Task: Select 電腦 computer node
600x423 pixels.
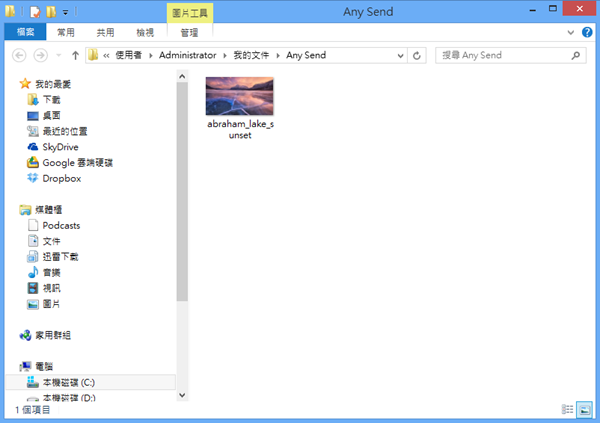Action: pyautogui.click(x=44, y=366)
